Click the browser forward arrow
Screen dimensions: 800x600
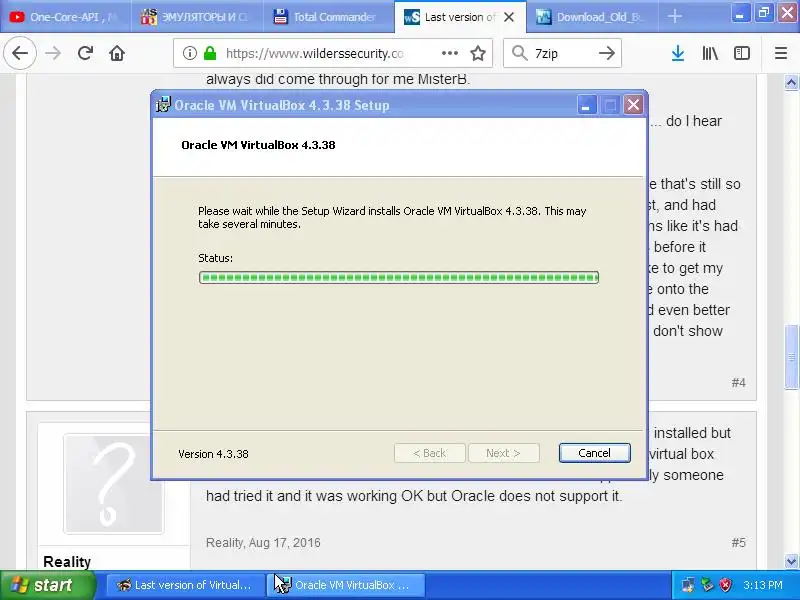click(x=53, y=53)
